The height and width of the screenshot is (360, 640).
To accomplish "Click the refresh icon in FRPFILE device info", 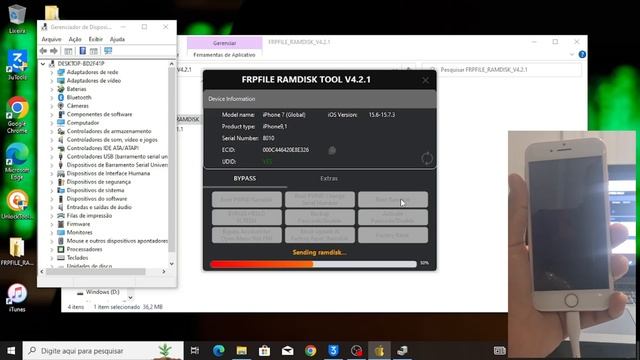I will [x=427, y=158].
